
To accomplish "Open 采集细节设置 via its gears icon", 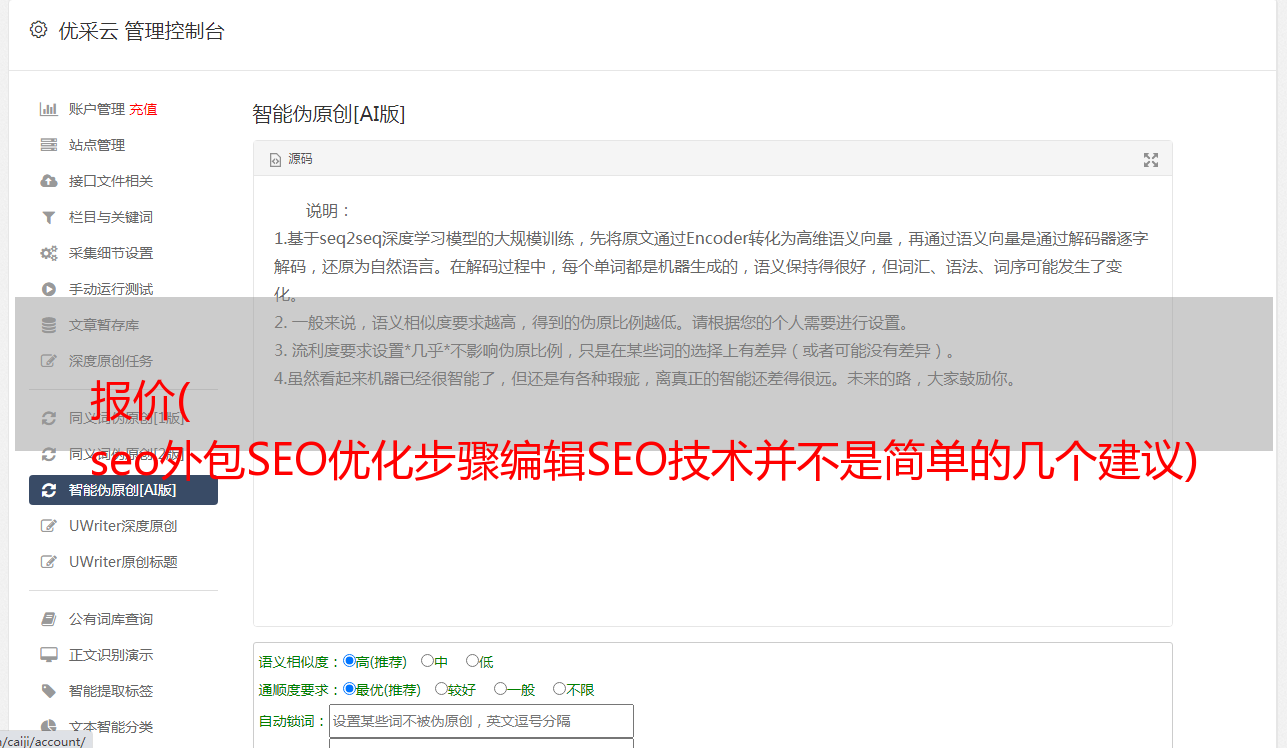I will [x=48, y=253].
